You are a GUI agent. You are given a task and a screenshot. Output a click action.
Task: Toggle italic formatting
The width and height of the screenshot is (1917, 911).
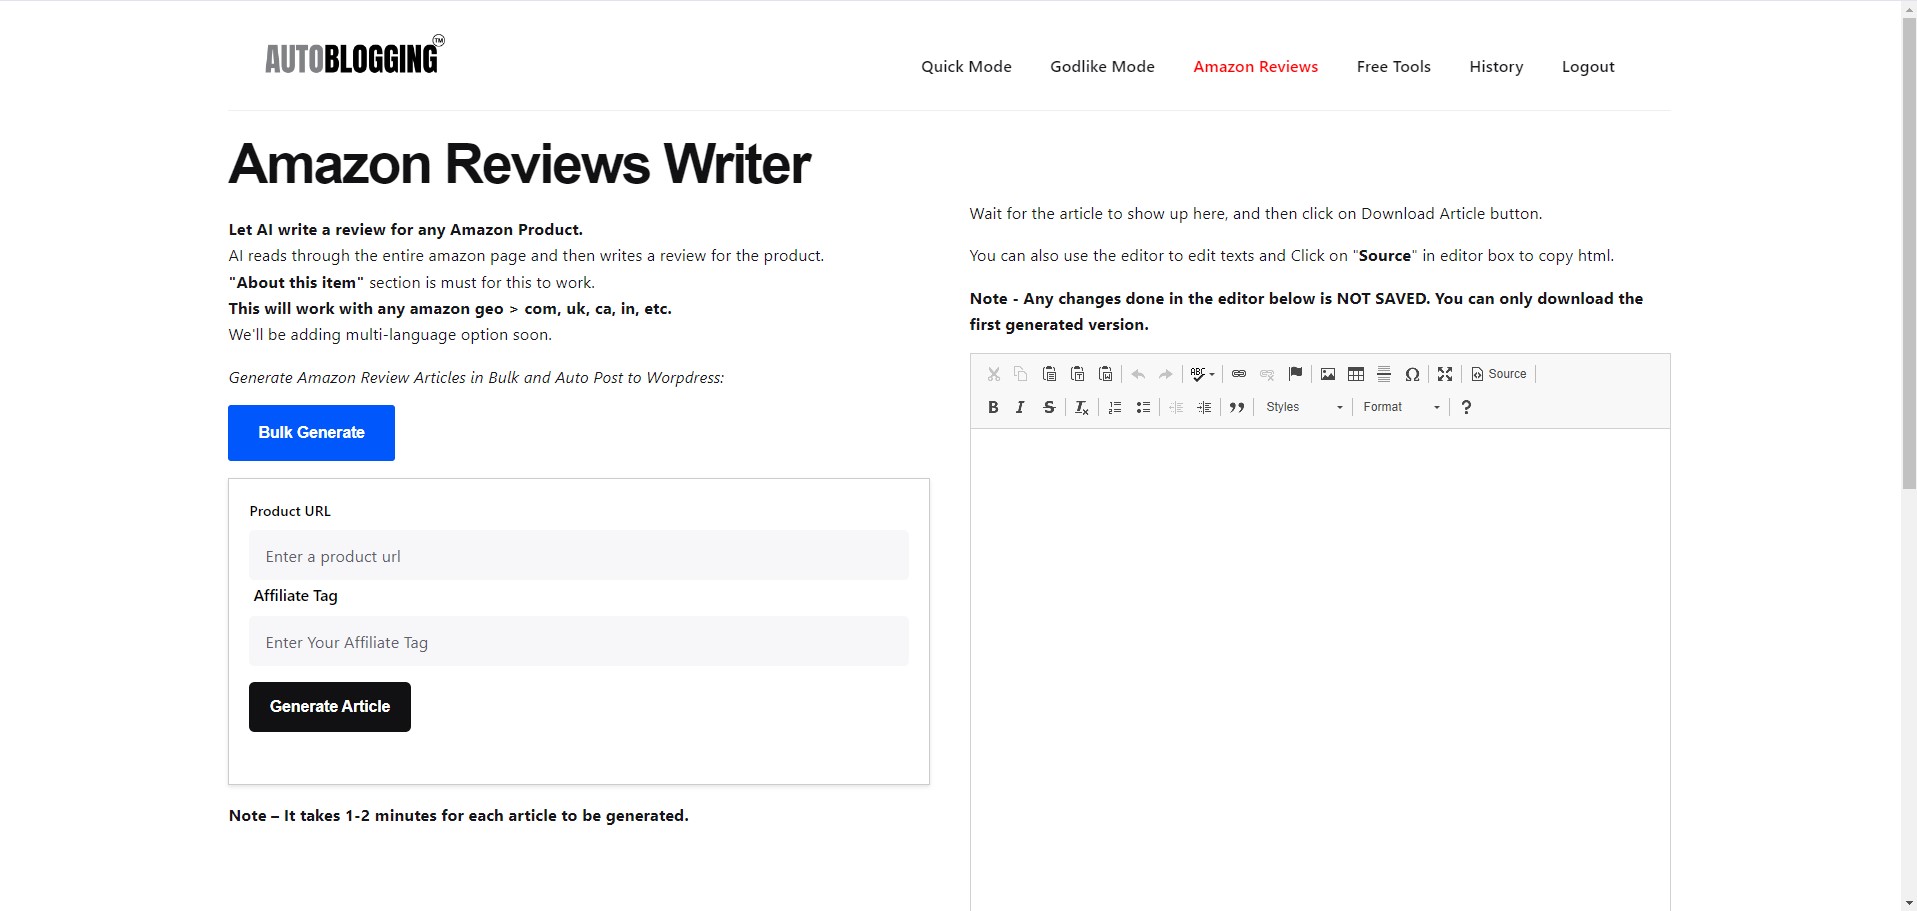(1021, 407)
